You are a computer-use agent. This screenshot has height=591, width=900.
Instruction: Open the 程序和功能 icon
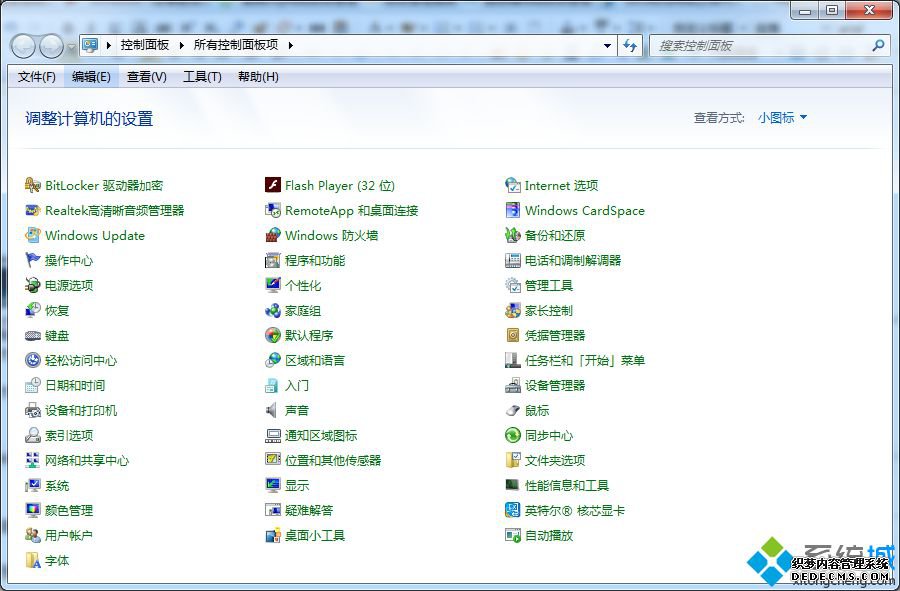273,260
